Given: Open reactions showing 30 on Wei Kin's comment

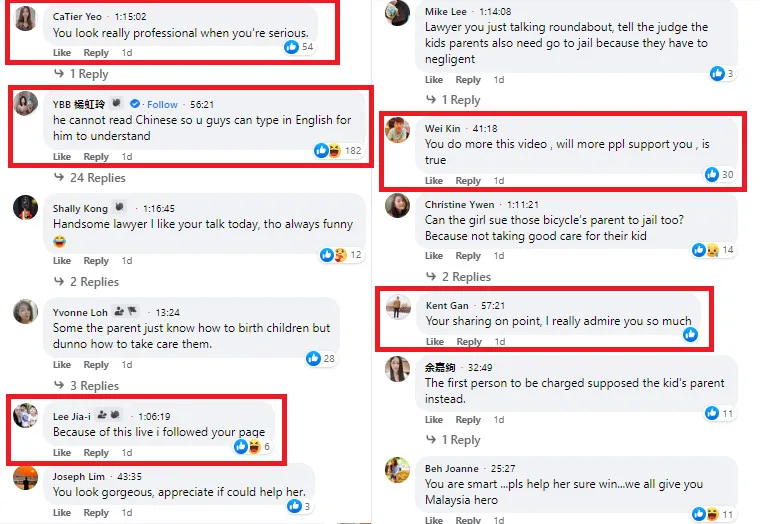Looking at the screenshot, I should (x=712, y=174).
